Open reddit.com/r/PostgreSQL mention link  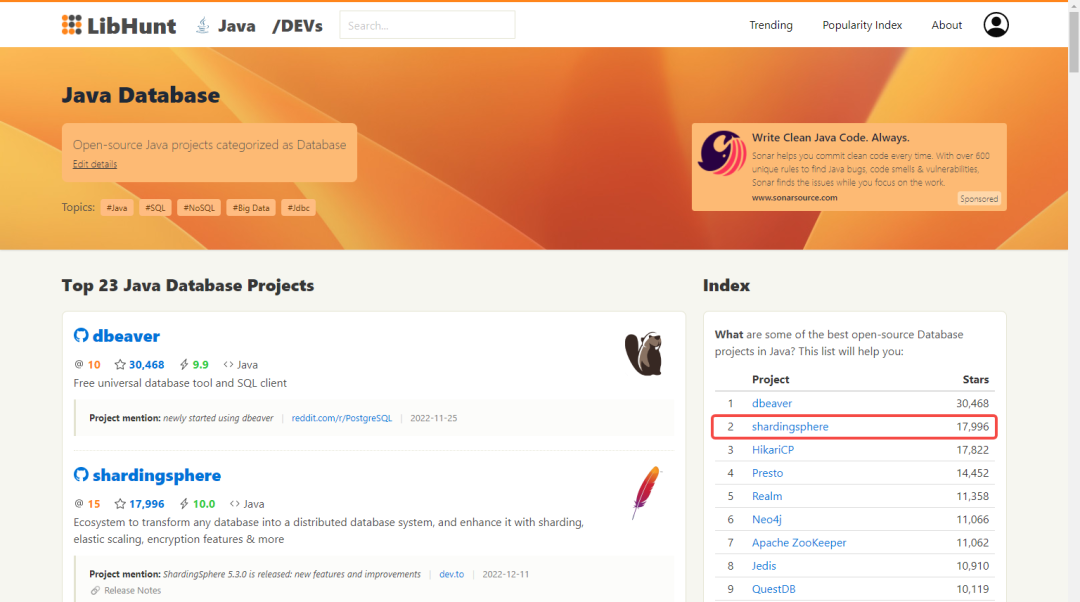coord(342,418)
